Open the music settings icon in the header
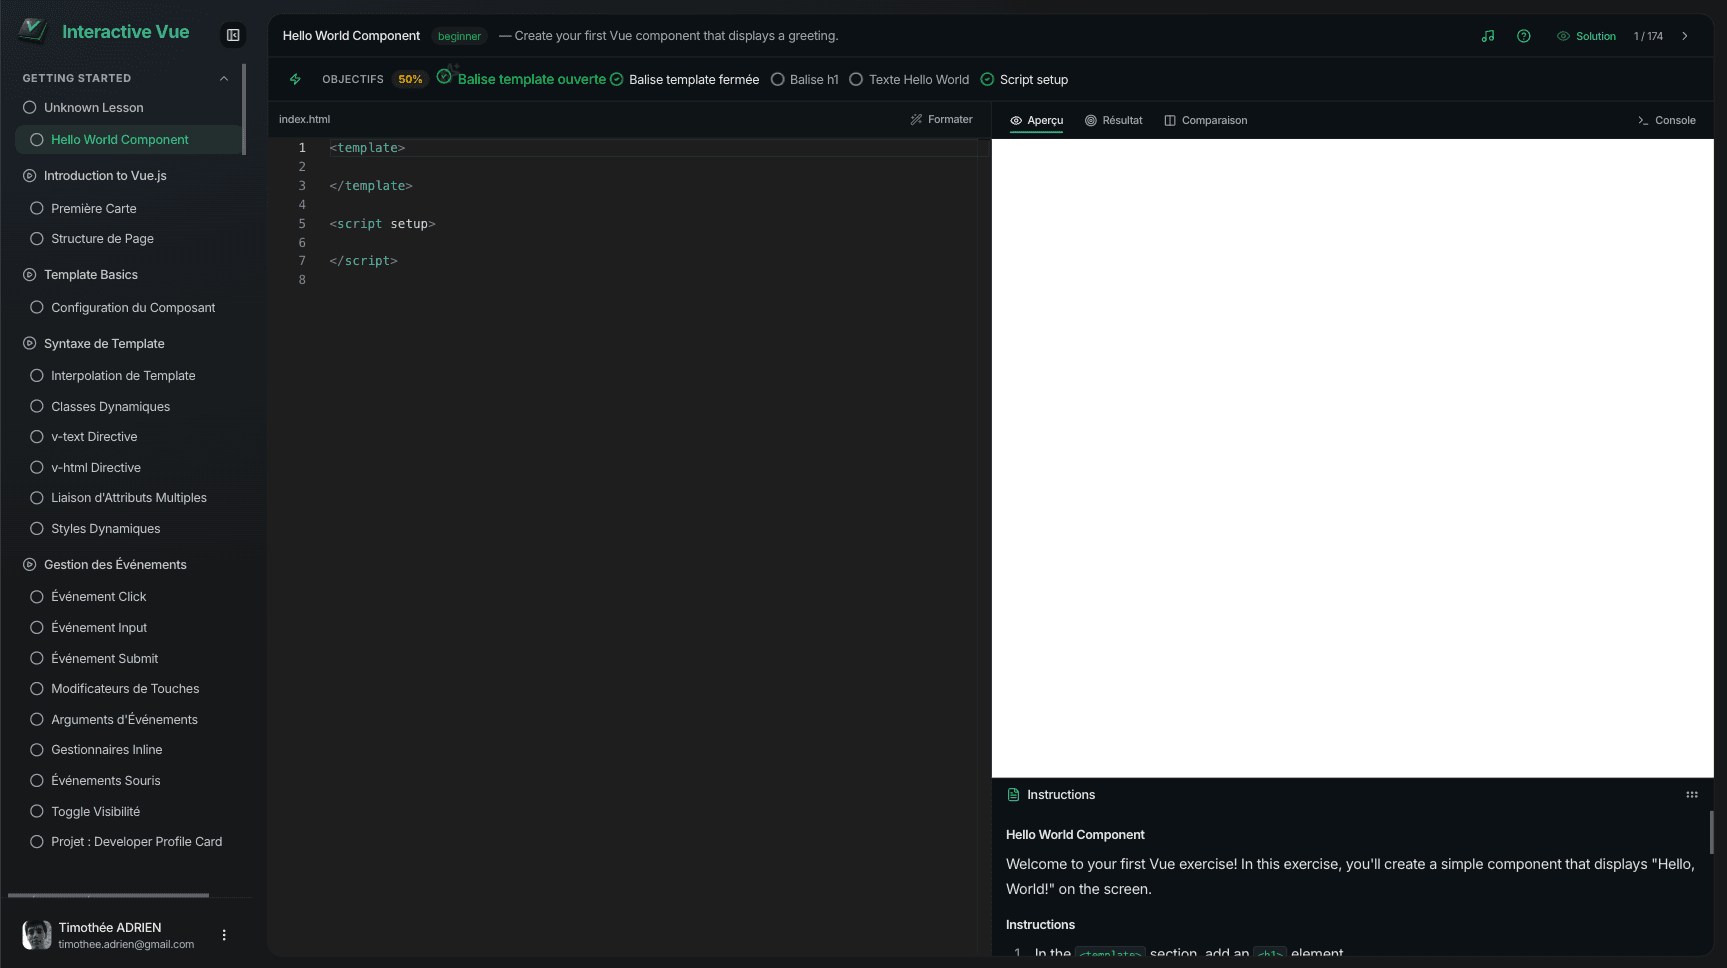This screenshot has width=1727, height=968. (x=1488, y=36)
